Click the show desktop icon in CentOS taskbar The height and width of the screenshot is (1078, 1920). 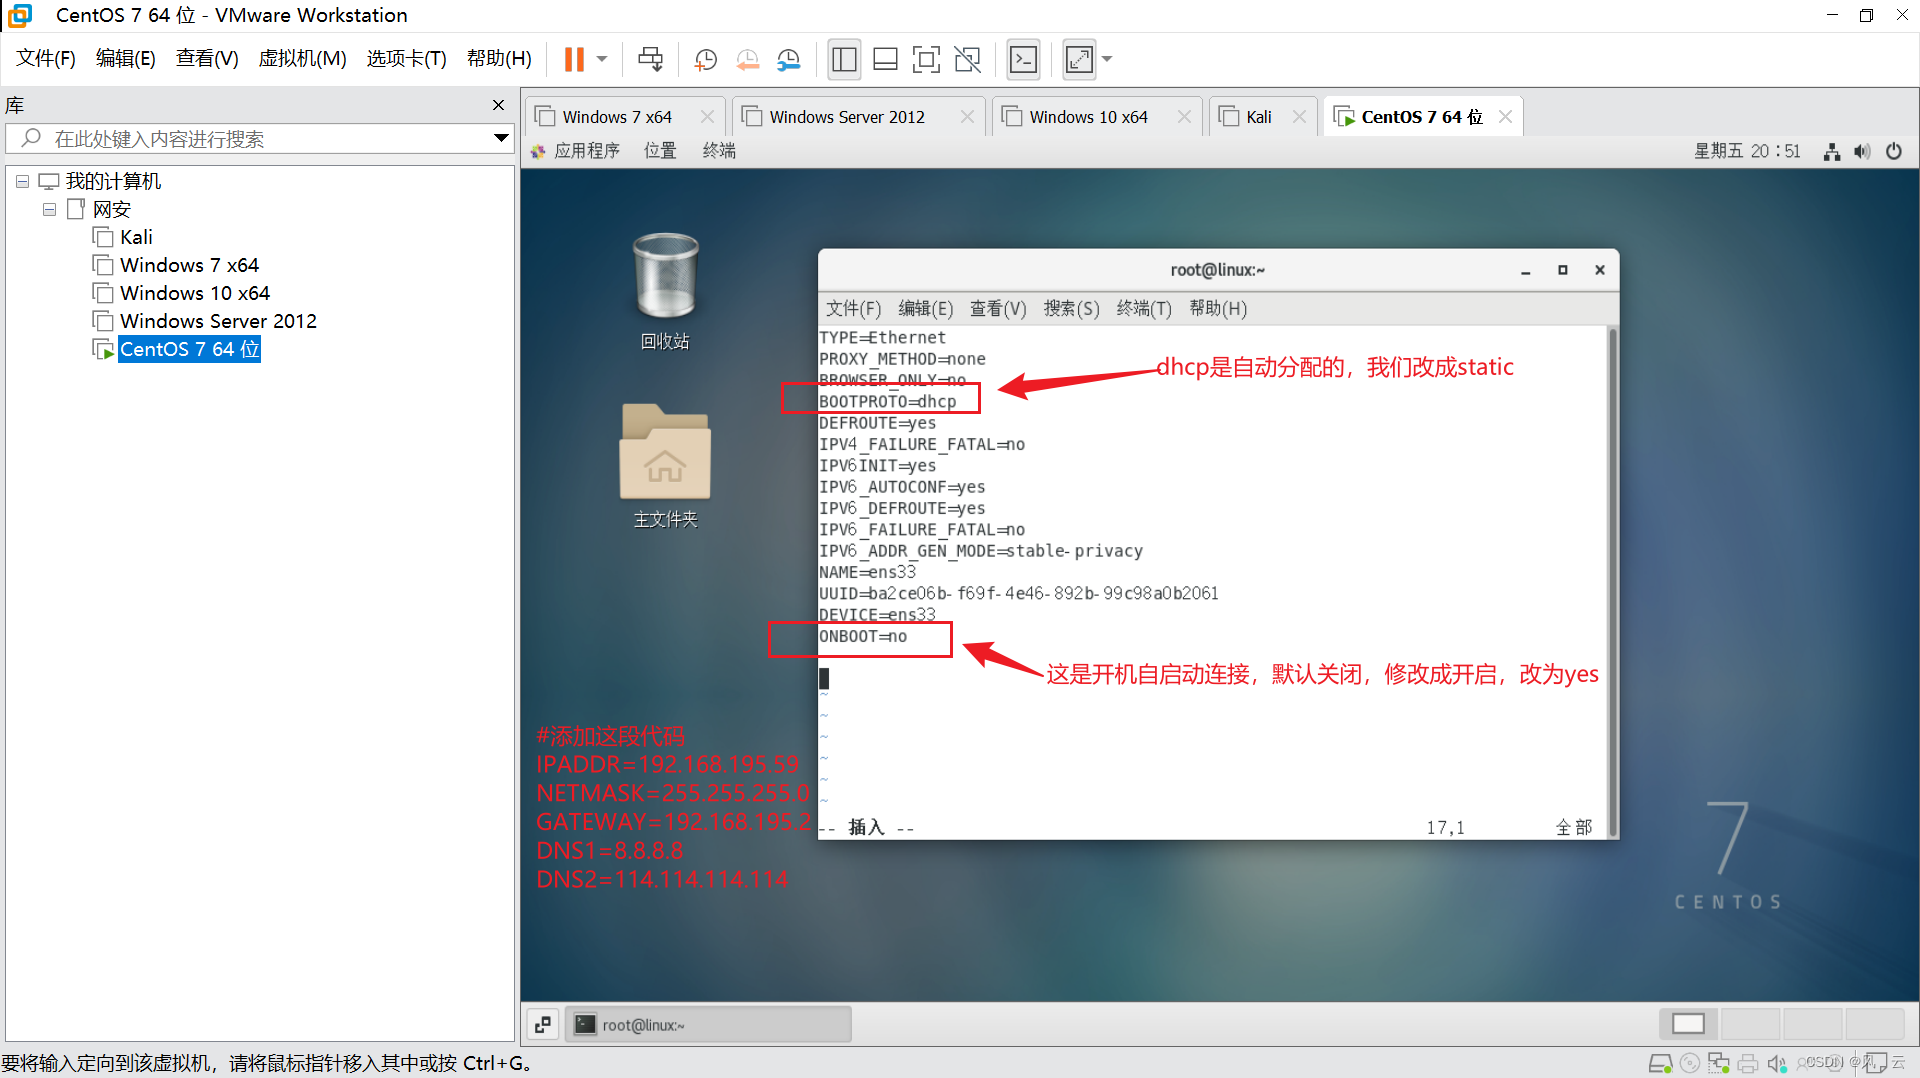[542, 1025]
